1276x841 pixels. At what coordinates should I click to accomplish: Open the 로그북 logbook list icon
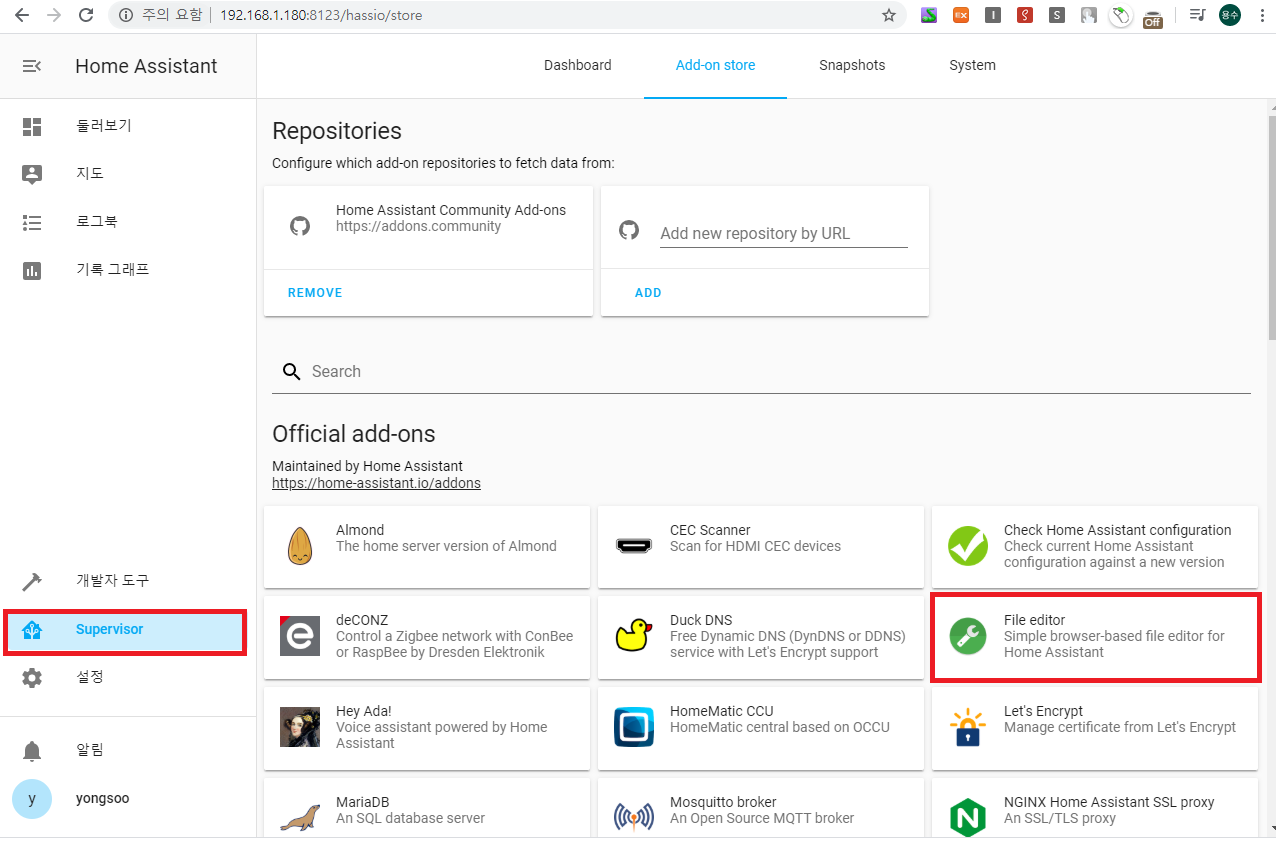point(32,222)
